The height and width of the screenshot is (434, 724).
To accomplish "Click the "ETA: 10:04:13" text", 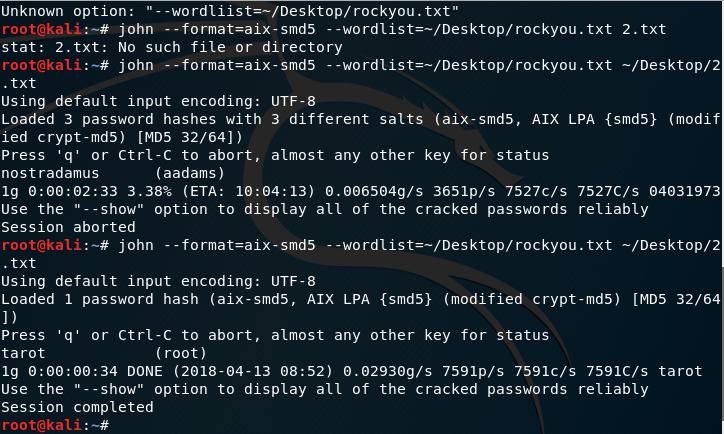I will coord(235,191).
